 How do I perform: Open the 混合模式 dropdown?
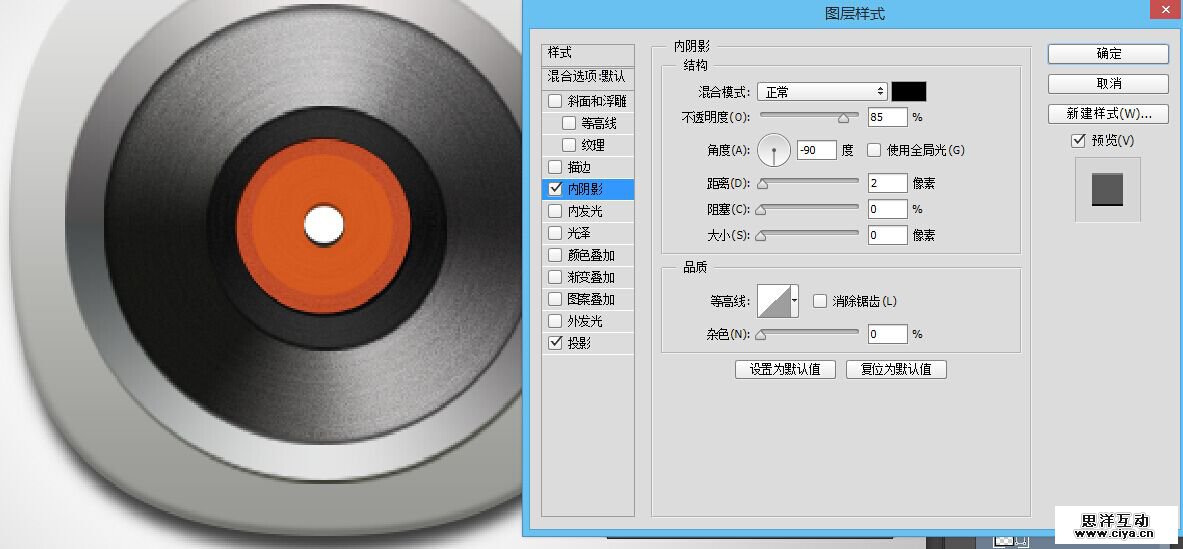coord(822,92)
